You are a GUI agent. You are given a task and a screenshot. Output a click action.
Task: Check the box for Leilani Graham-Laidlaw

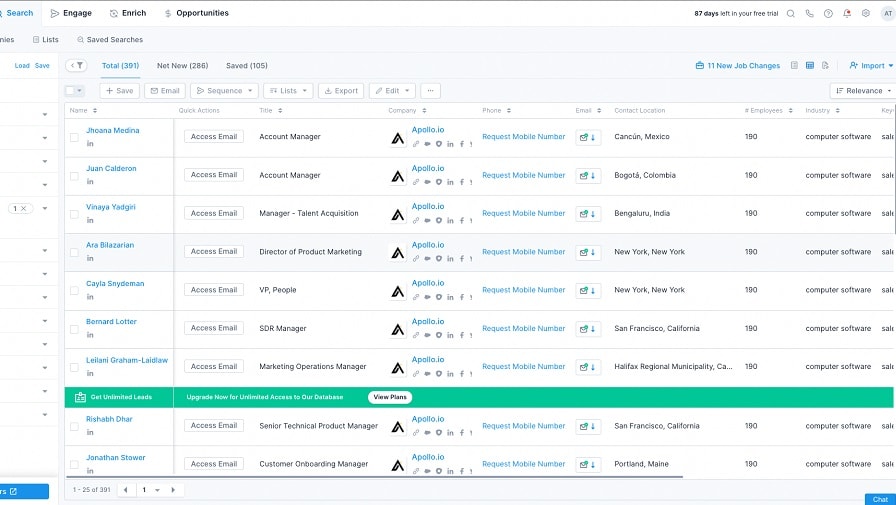click(x=74, y=367)
